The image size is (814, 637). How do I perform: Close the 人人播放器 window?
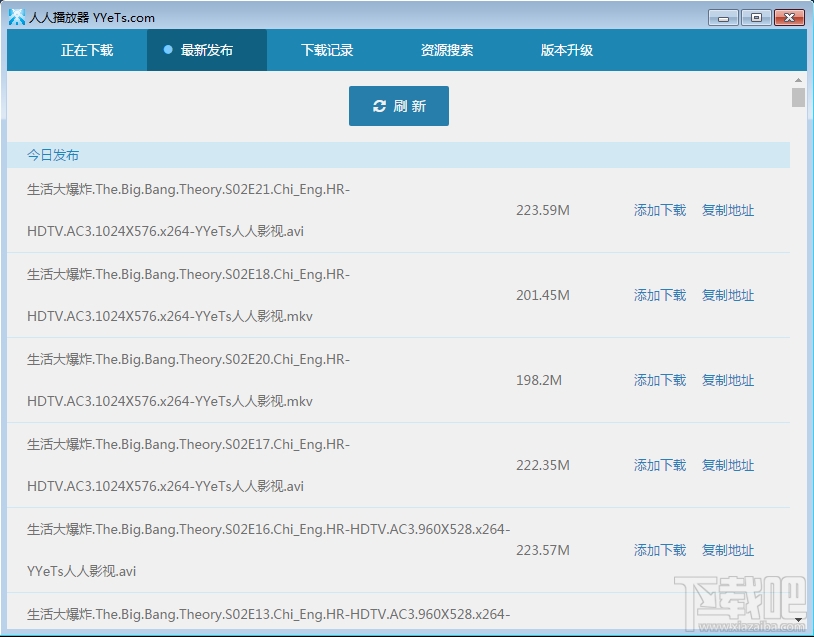(x=789, y=18)
